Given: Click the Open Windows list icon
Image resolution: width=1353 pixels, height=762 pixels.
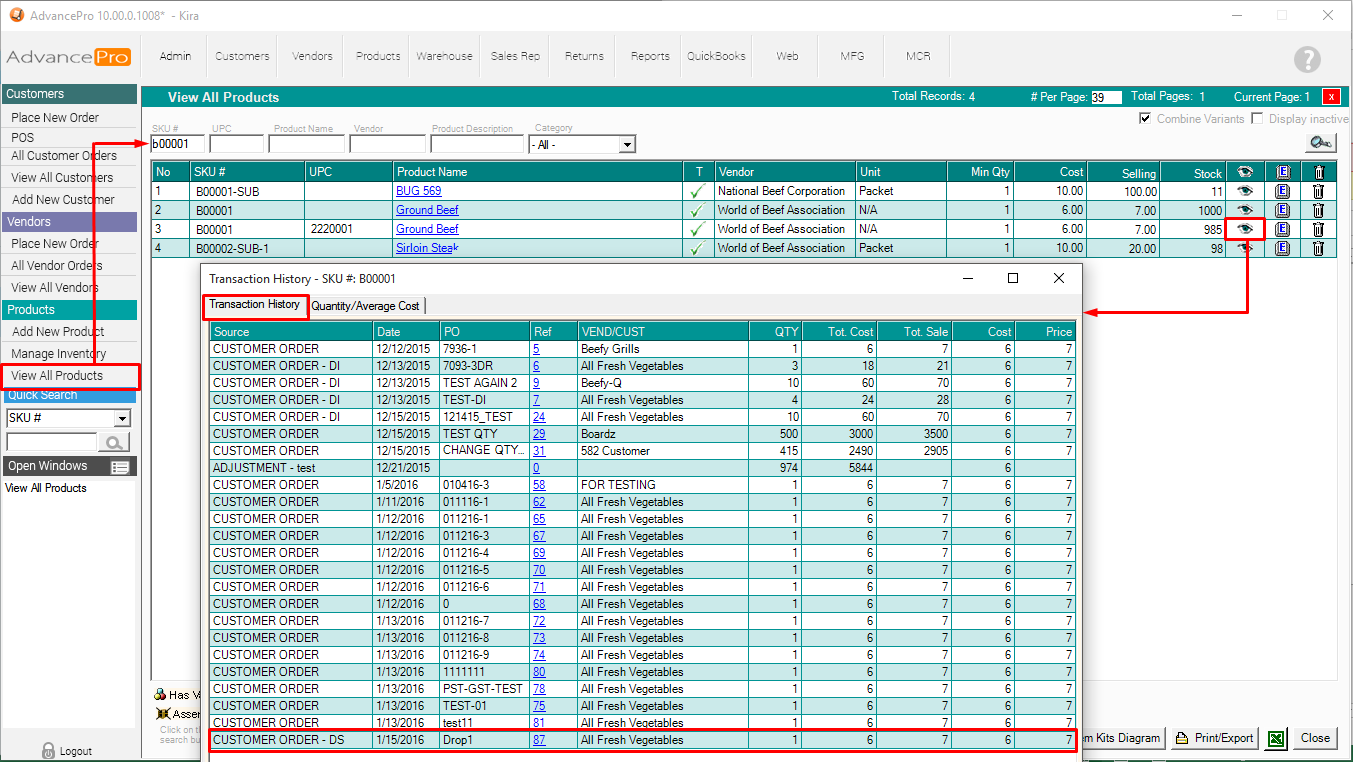Looking at the screenshot, I should point(120,467).
